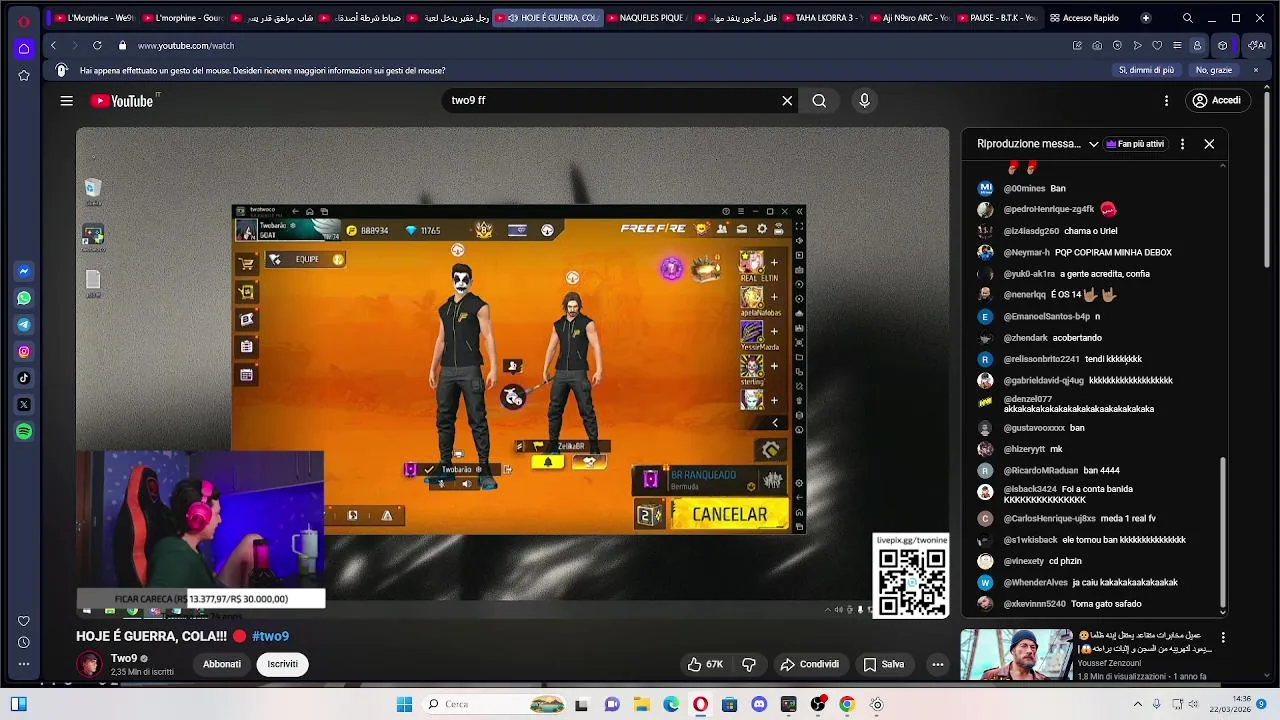This screenshot has height=720, width=1280.
Task: Open a new tab with the plus button
Action: (x=1145, y=18)
